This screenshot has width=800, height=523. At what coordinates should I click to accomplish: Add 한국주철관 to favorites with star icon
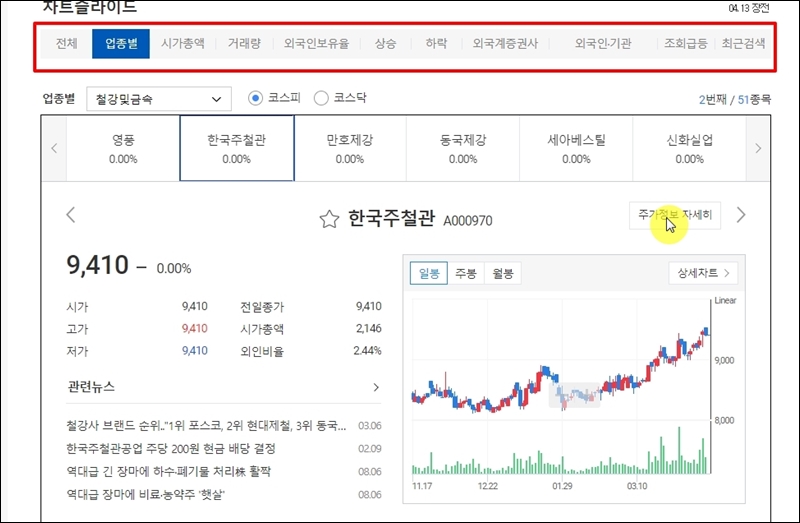[329, 219]
